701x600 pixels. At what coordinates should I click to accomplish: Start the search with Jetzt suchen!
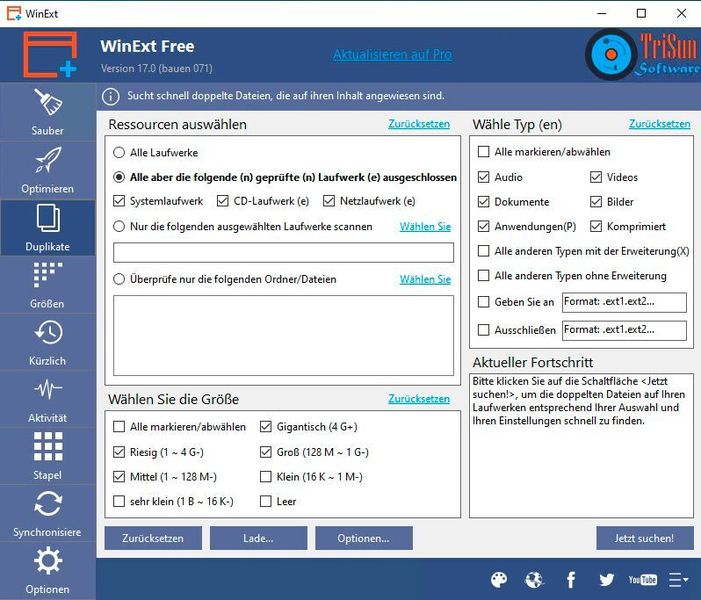tap(645, 538)
